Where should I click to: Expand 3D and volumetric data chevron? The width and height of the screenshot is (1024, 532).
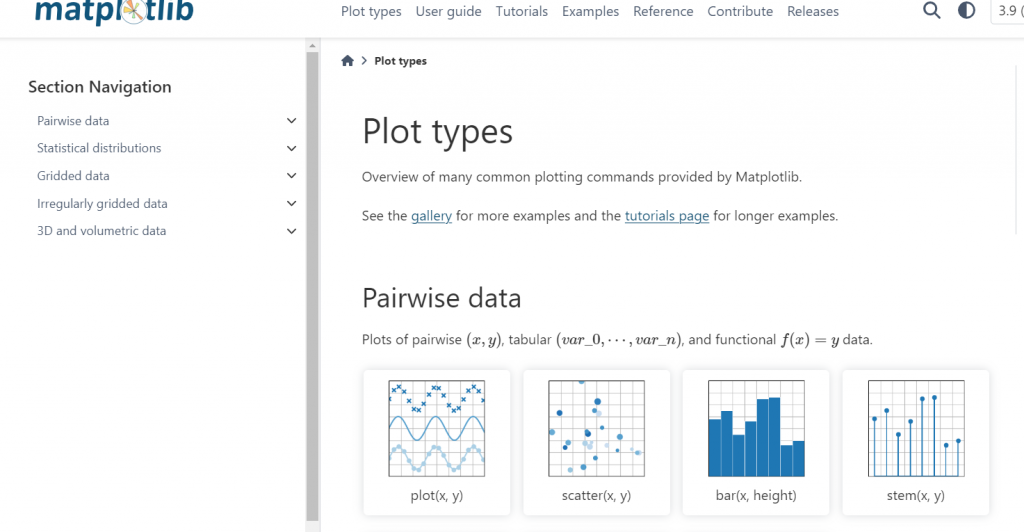coord(291,231)
